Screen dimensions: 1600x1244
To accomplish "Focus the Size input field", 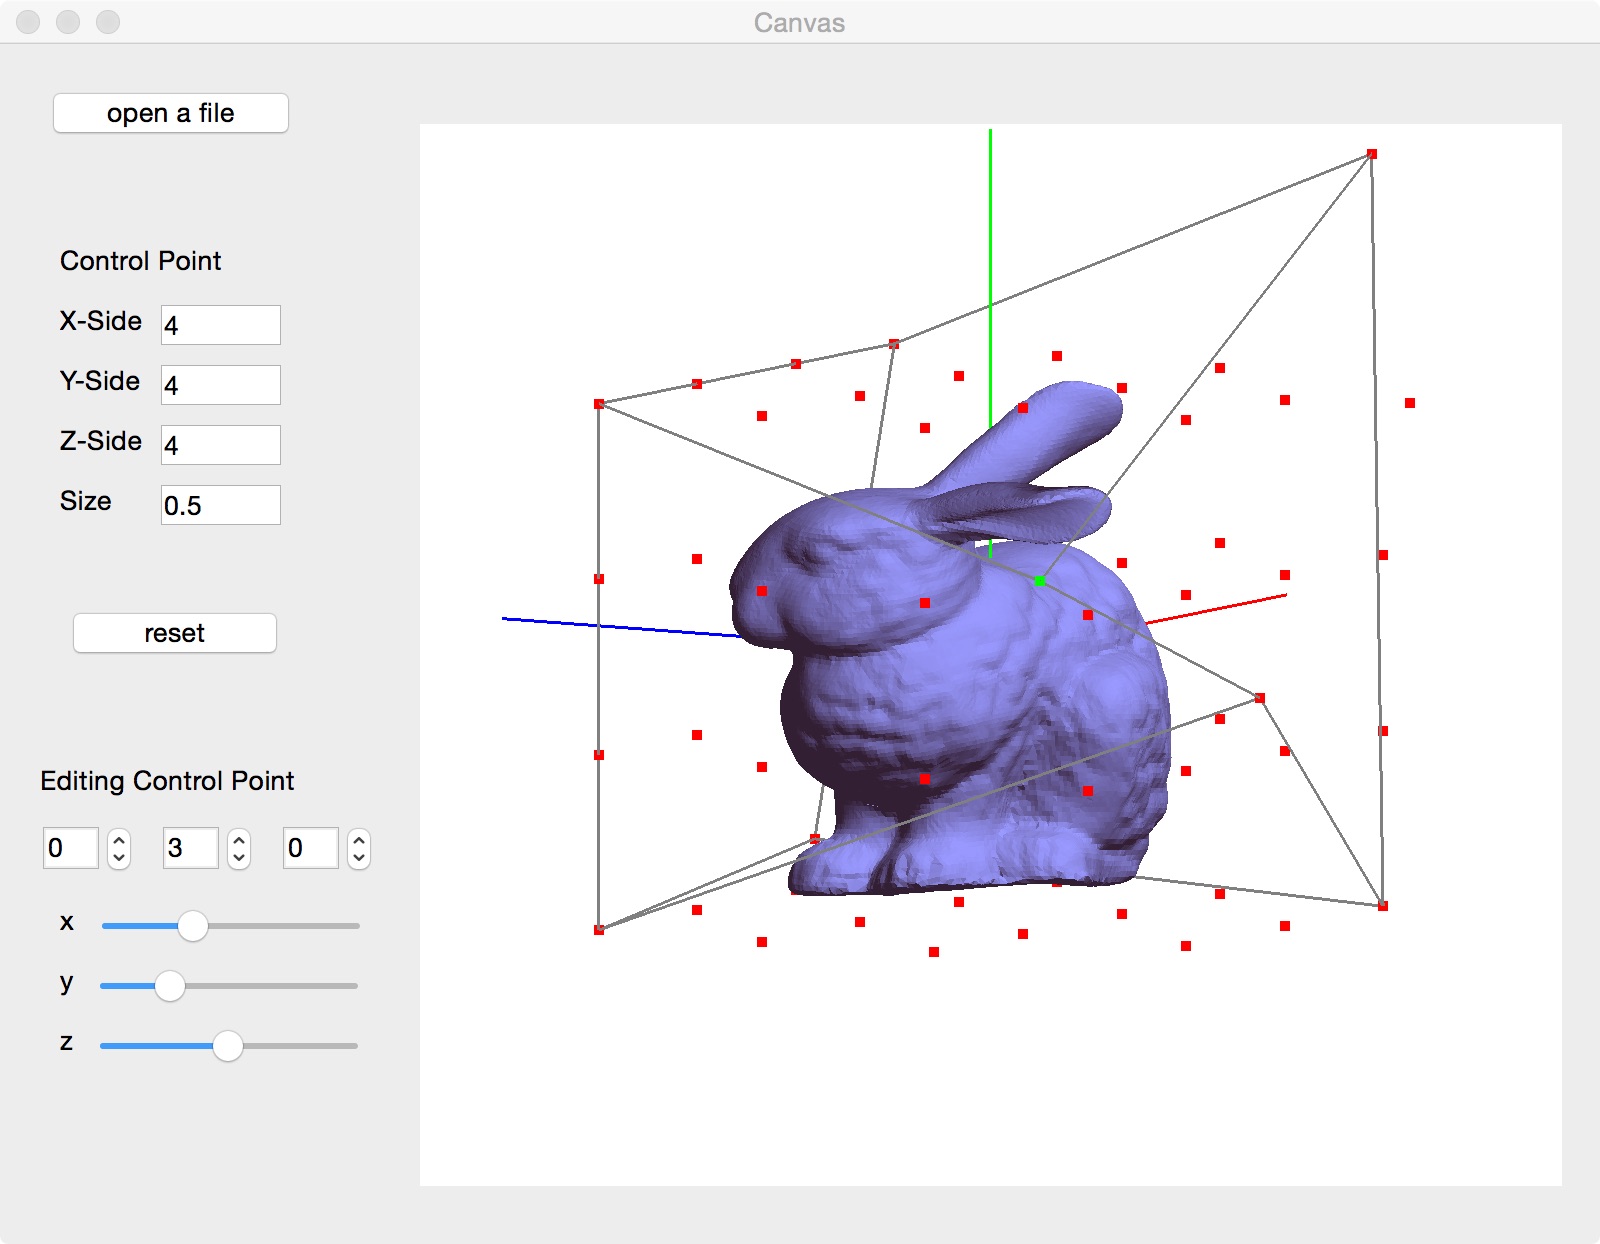I will click(x=221, y=505).
